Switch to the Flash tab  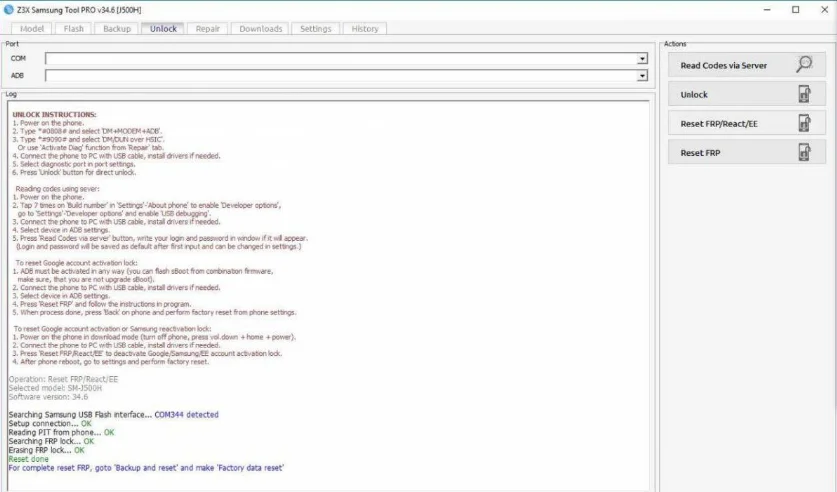pyautogui.click(x=74, y=29)
